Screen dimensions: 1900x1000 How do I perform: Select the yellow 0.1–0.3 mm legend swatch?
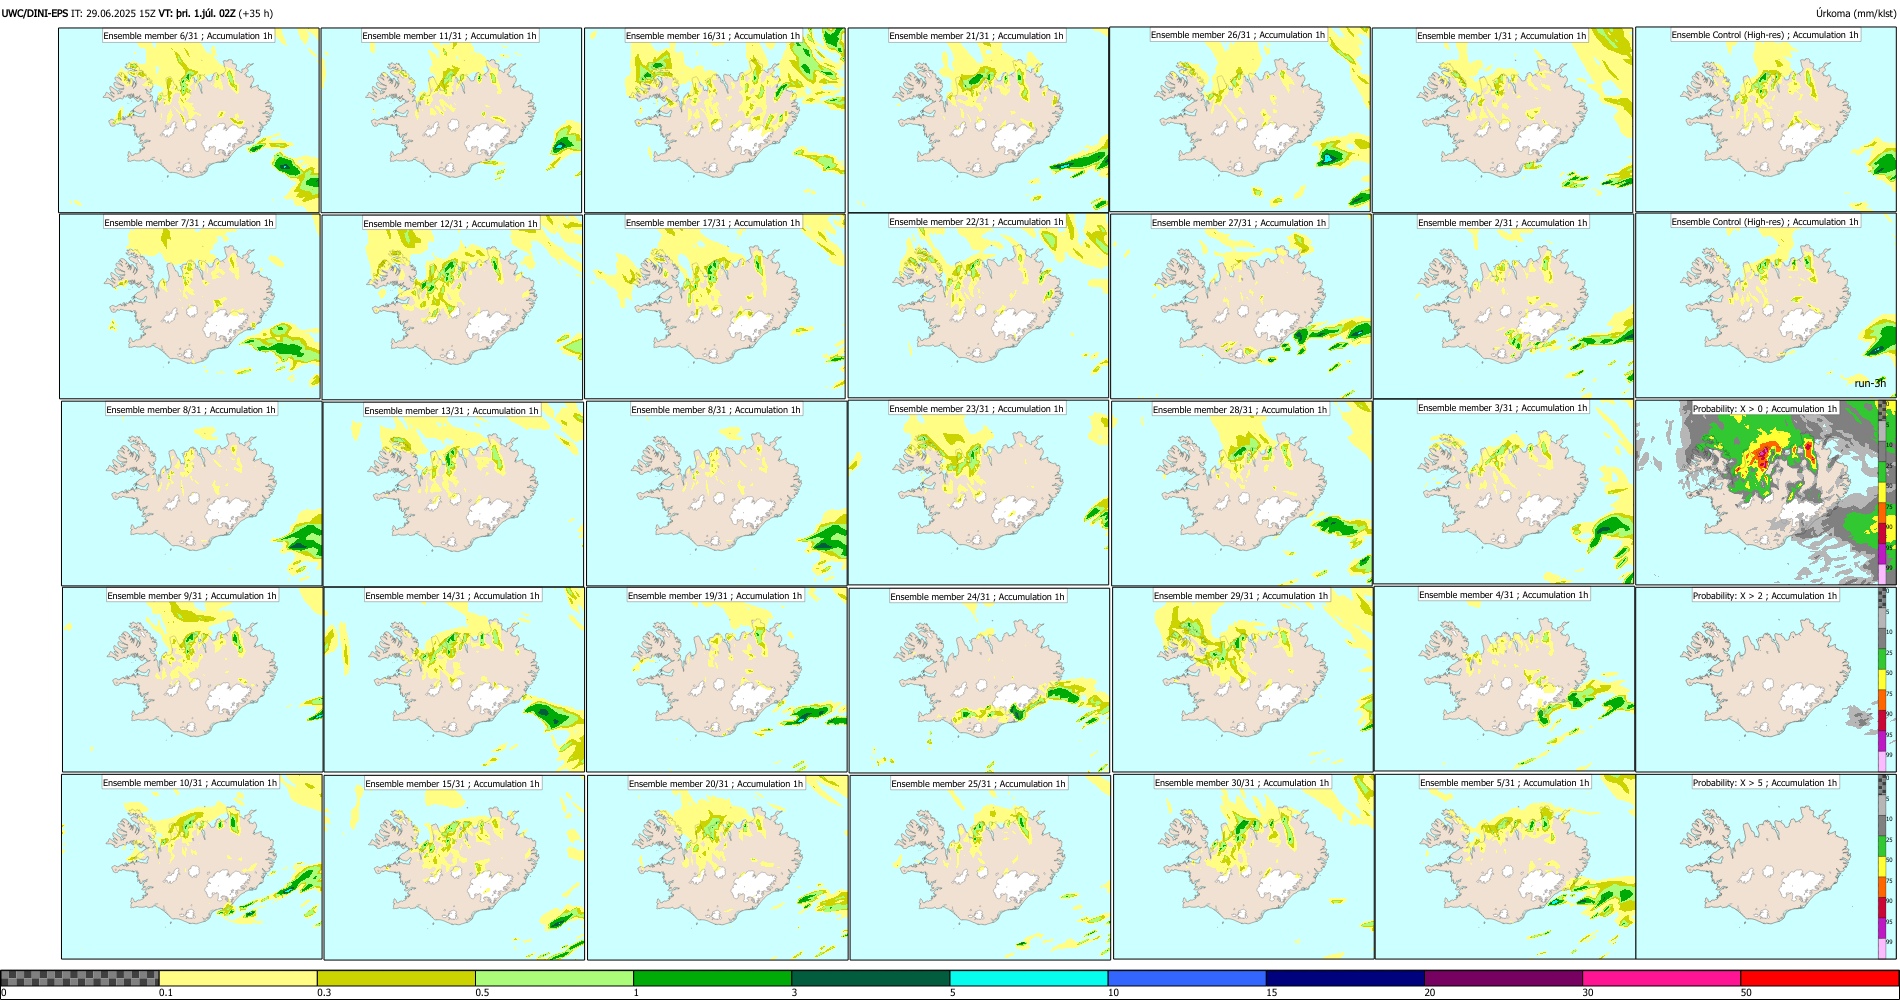(238, 978)
